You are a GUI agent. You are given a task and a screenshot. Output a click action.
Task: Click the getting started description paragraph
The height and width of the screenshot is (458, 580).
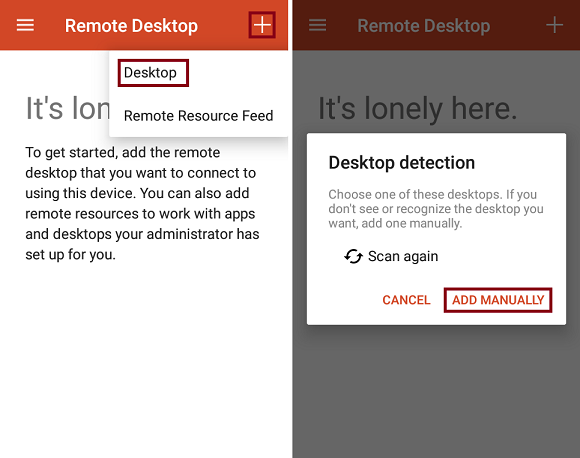click(142, 203)
